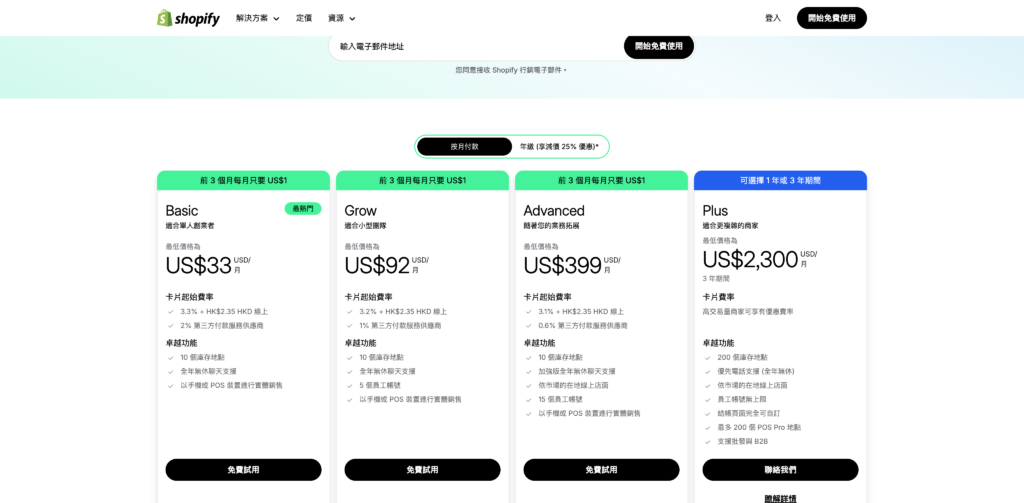Click '3.3% + HK$2.35 HKD 線上' text
1024x503 pixels.
(224, 312)
